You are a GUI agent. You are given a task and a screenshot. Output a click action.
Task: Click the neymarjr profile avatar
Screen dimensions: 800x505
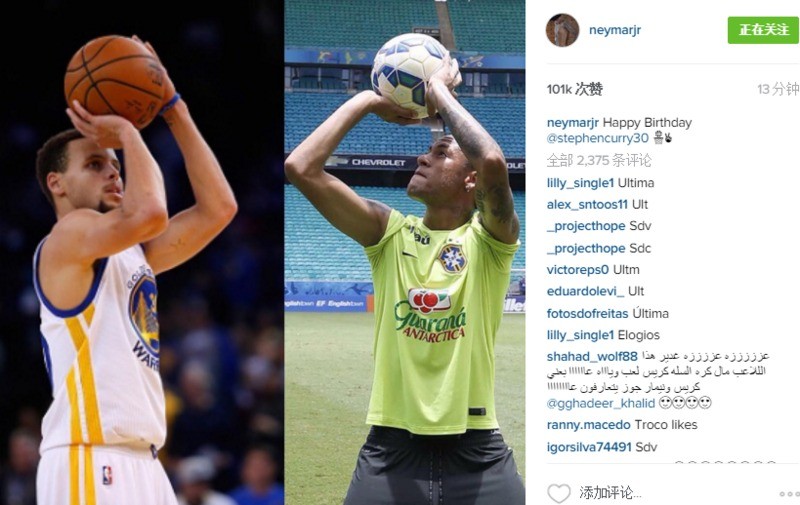tap(562, 30)
